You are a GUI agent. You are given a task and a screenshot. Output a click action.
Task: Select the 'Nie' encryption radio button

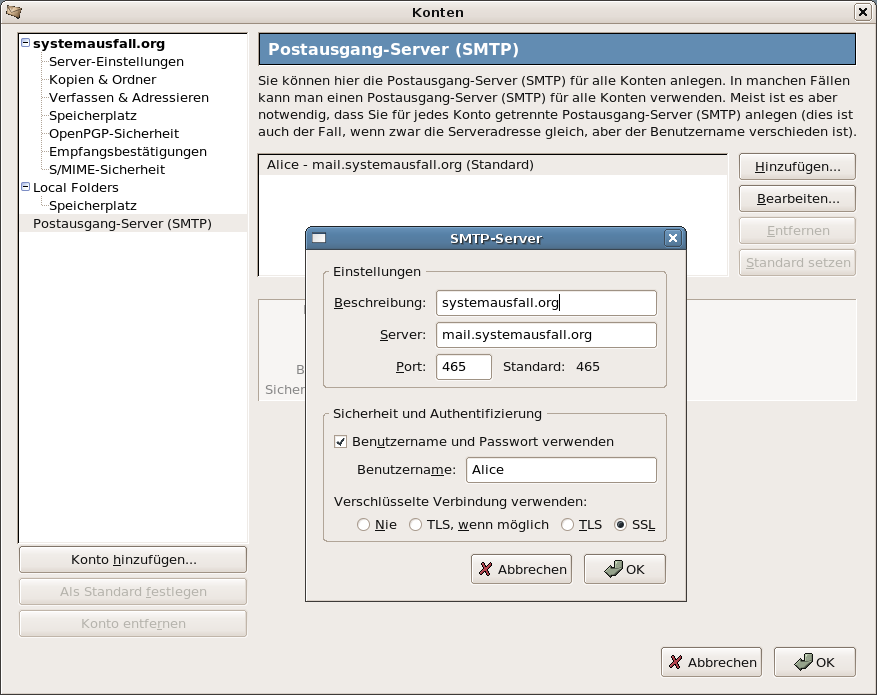364,524
